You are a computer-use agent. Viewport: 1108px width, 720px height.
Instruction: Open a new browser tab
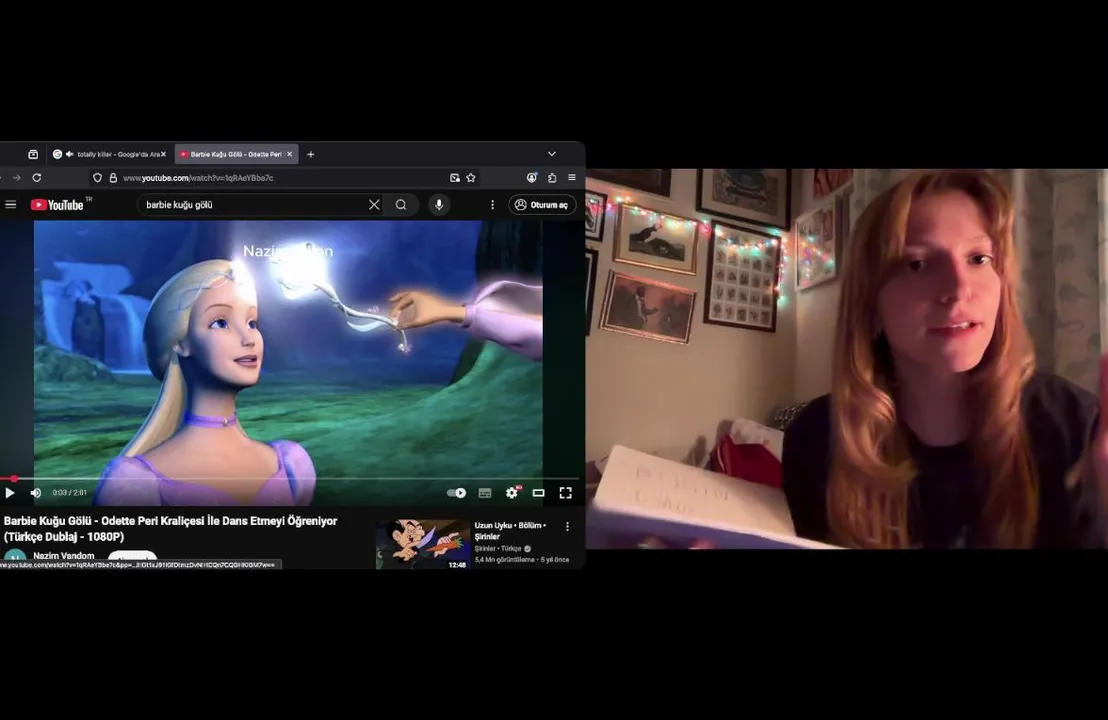coord(310,154)
